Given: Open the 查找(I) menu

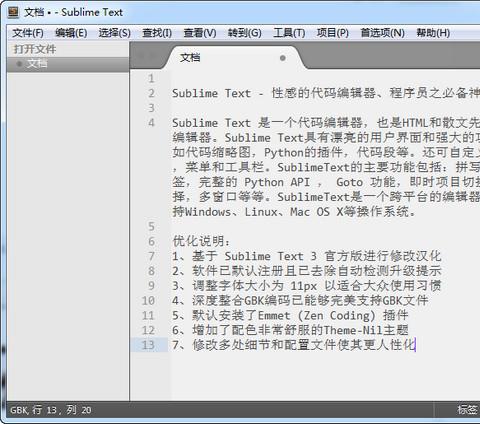Looking at the screenshot, I should point(157,33).
